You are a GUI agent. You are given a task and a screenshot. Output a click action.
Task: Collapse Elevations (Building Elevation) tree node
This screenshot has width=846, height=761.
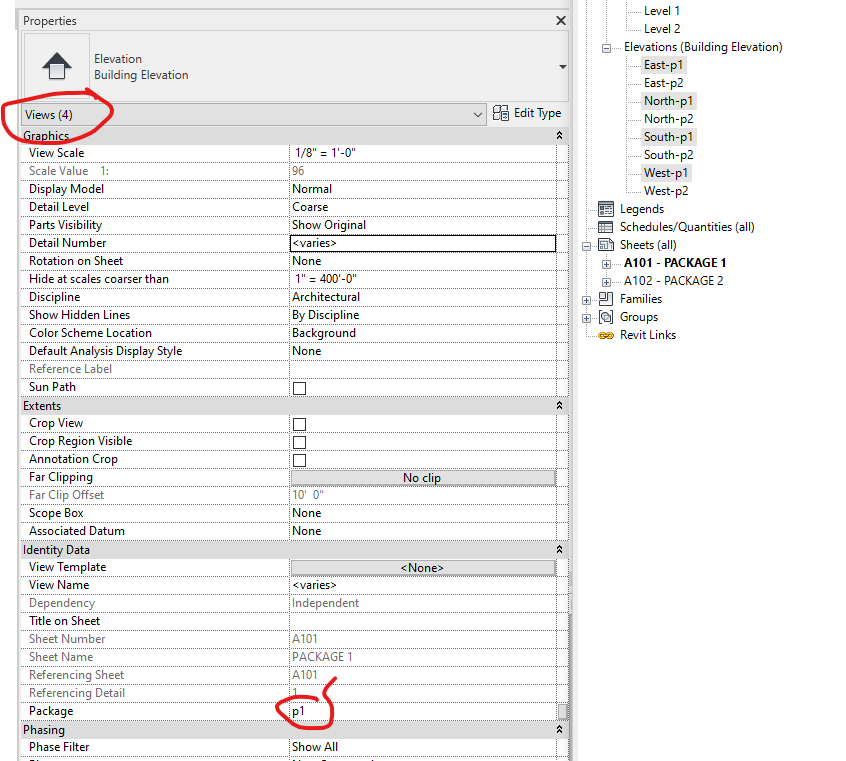[x=606, y=48]
